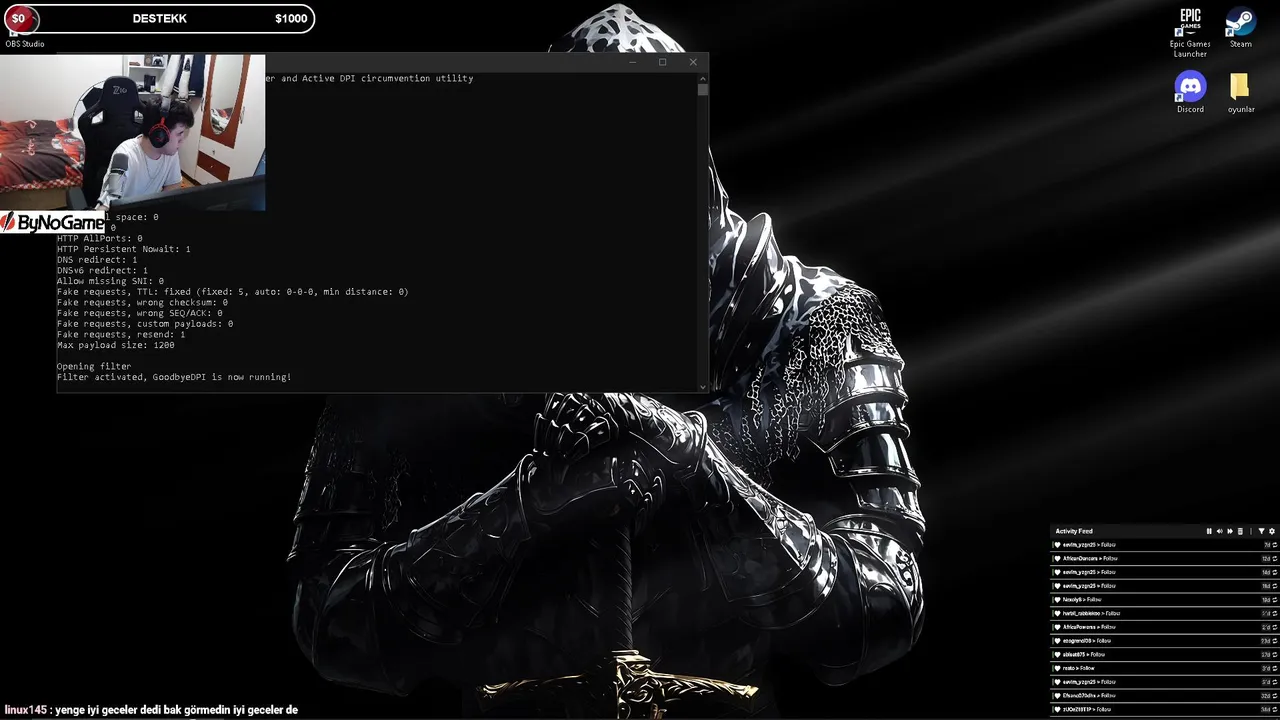Select the harbil_rabbiekso > Follow event text
This screenshot has width=1280, height=720.
pos(1092,613)
